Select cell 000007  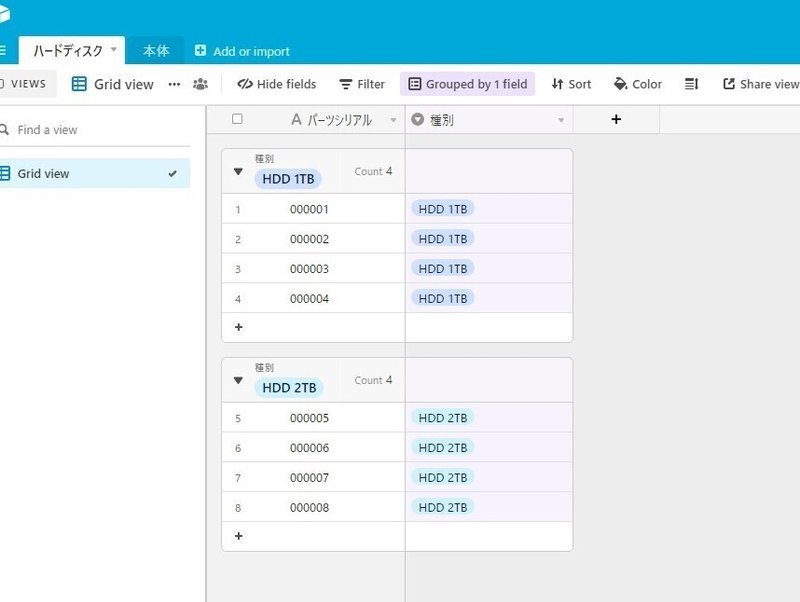coord(309,478)
